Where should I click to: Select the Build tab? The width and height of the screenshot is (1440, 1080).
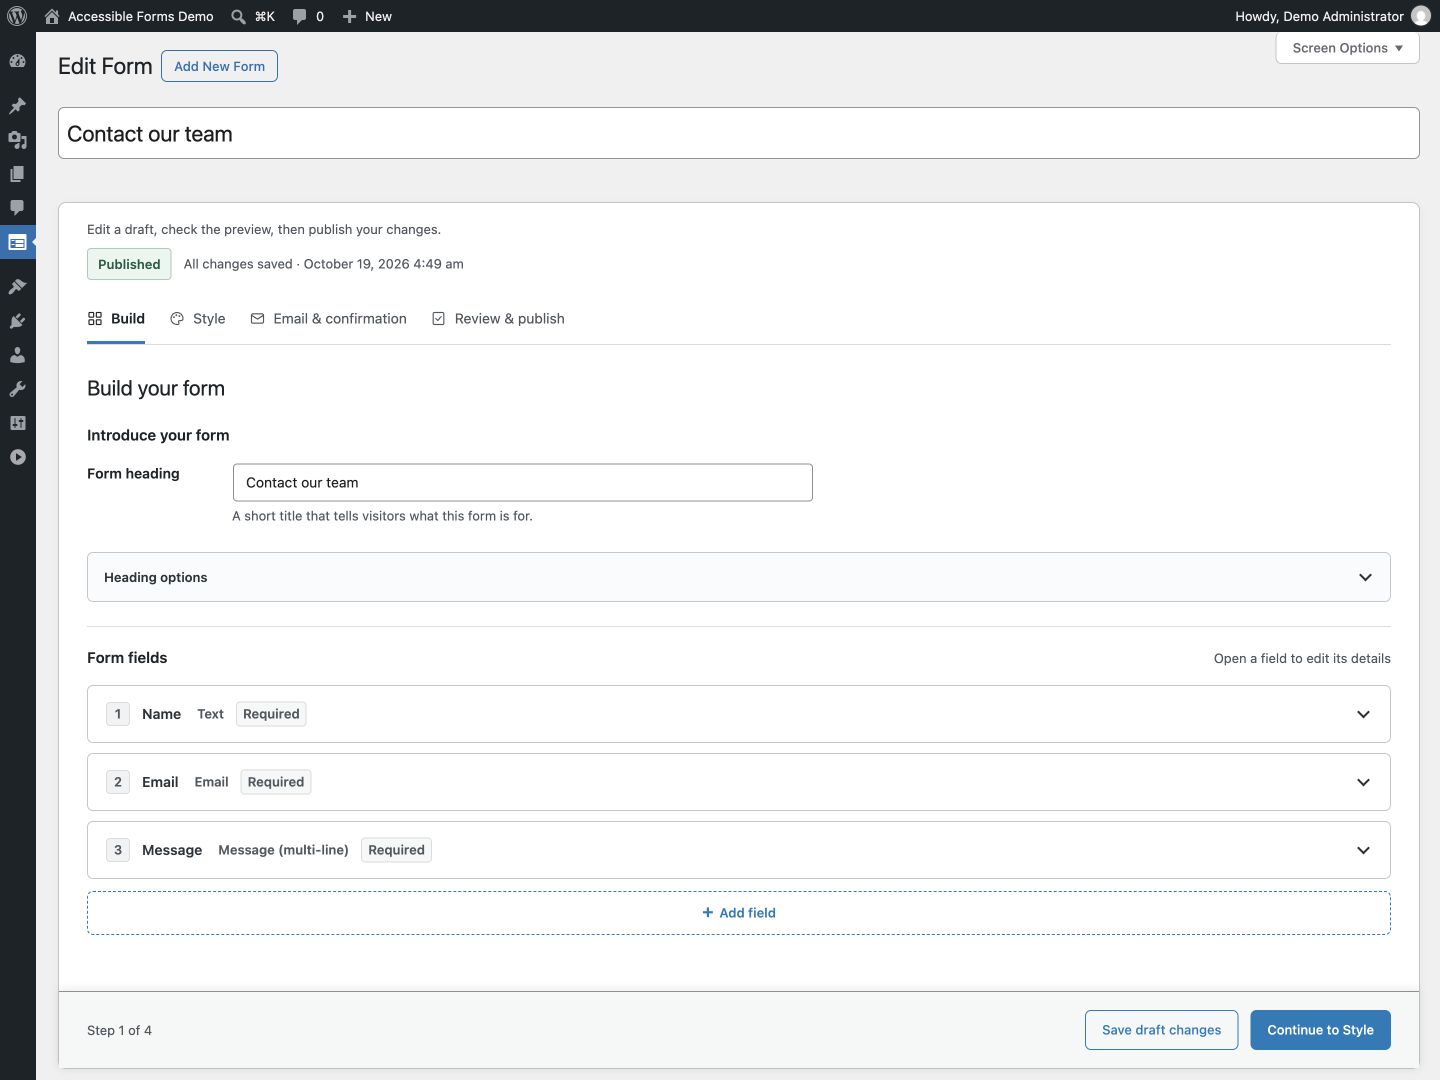coord(116,319)
